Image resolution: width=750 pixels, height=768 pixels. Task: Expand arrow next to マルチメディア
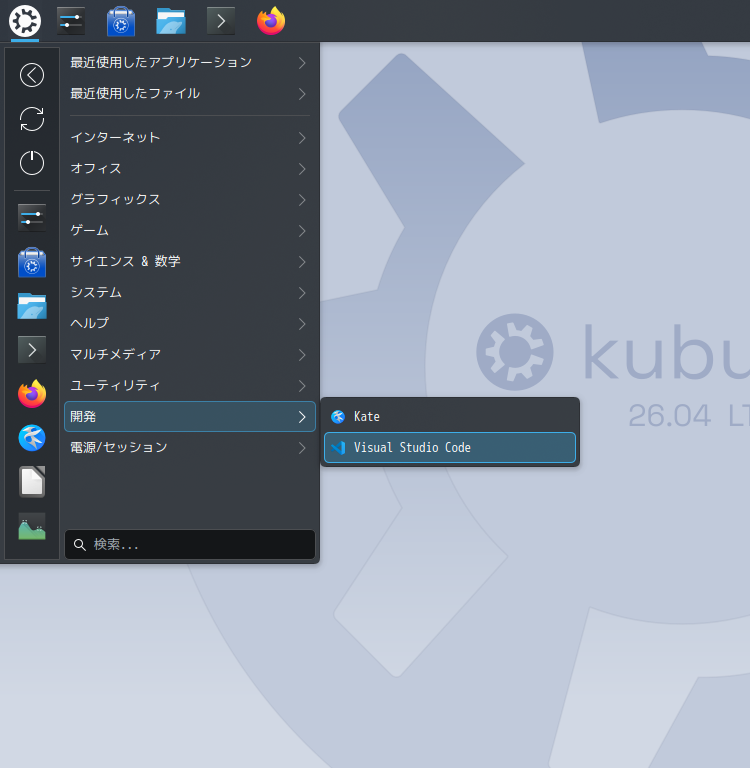302,355
